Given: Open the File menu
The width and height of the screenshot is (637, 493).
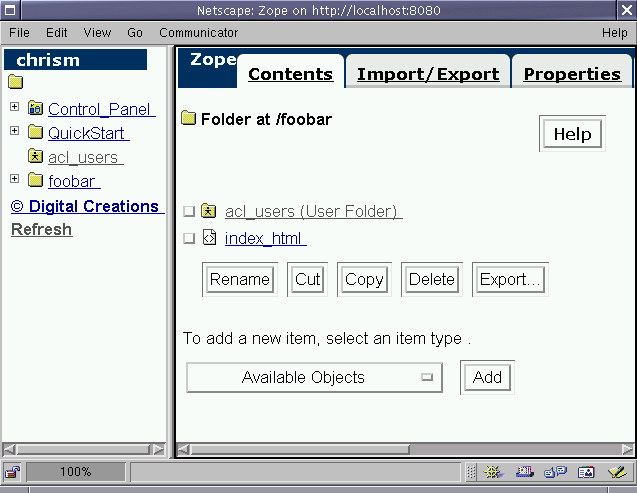Looking at the screenshot, I should tap(19, 32).
